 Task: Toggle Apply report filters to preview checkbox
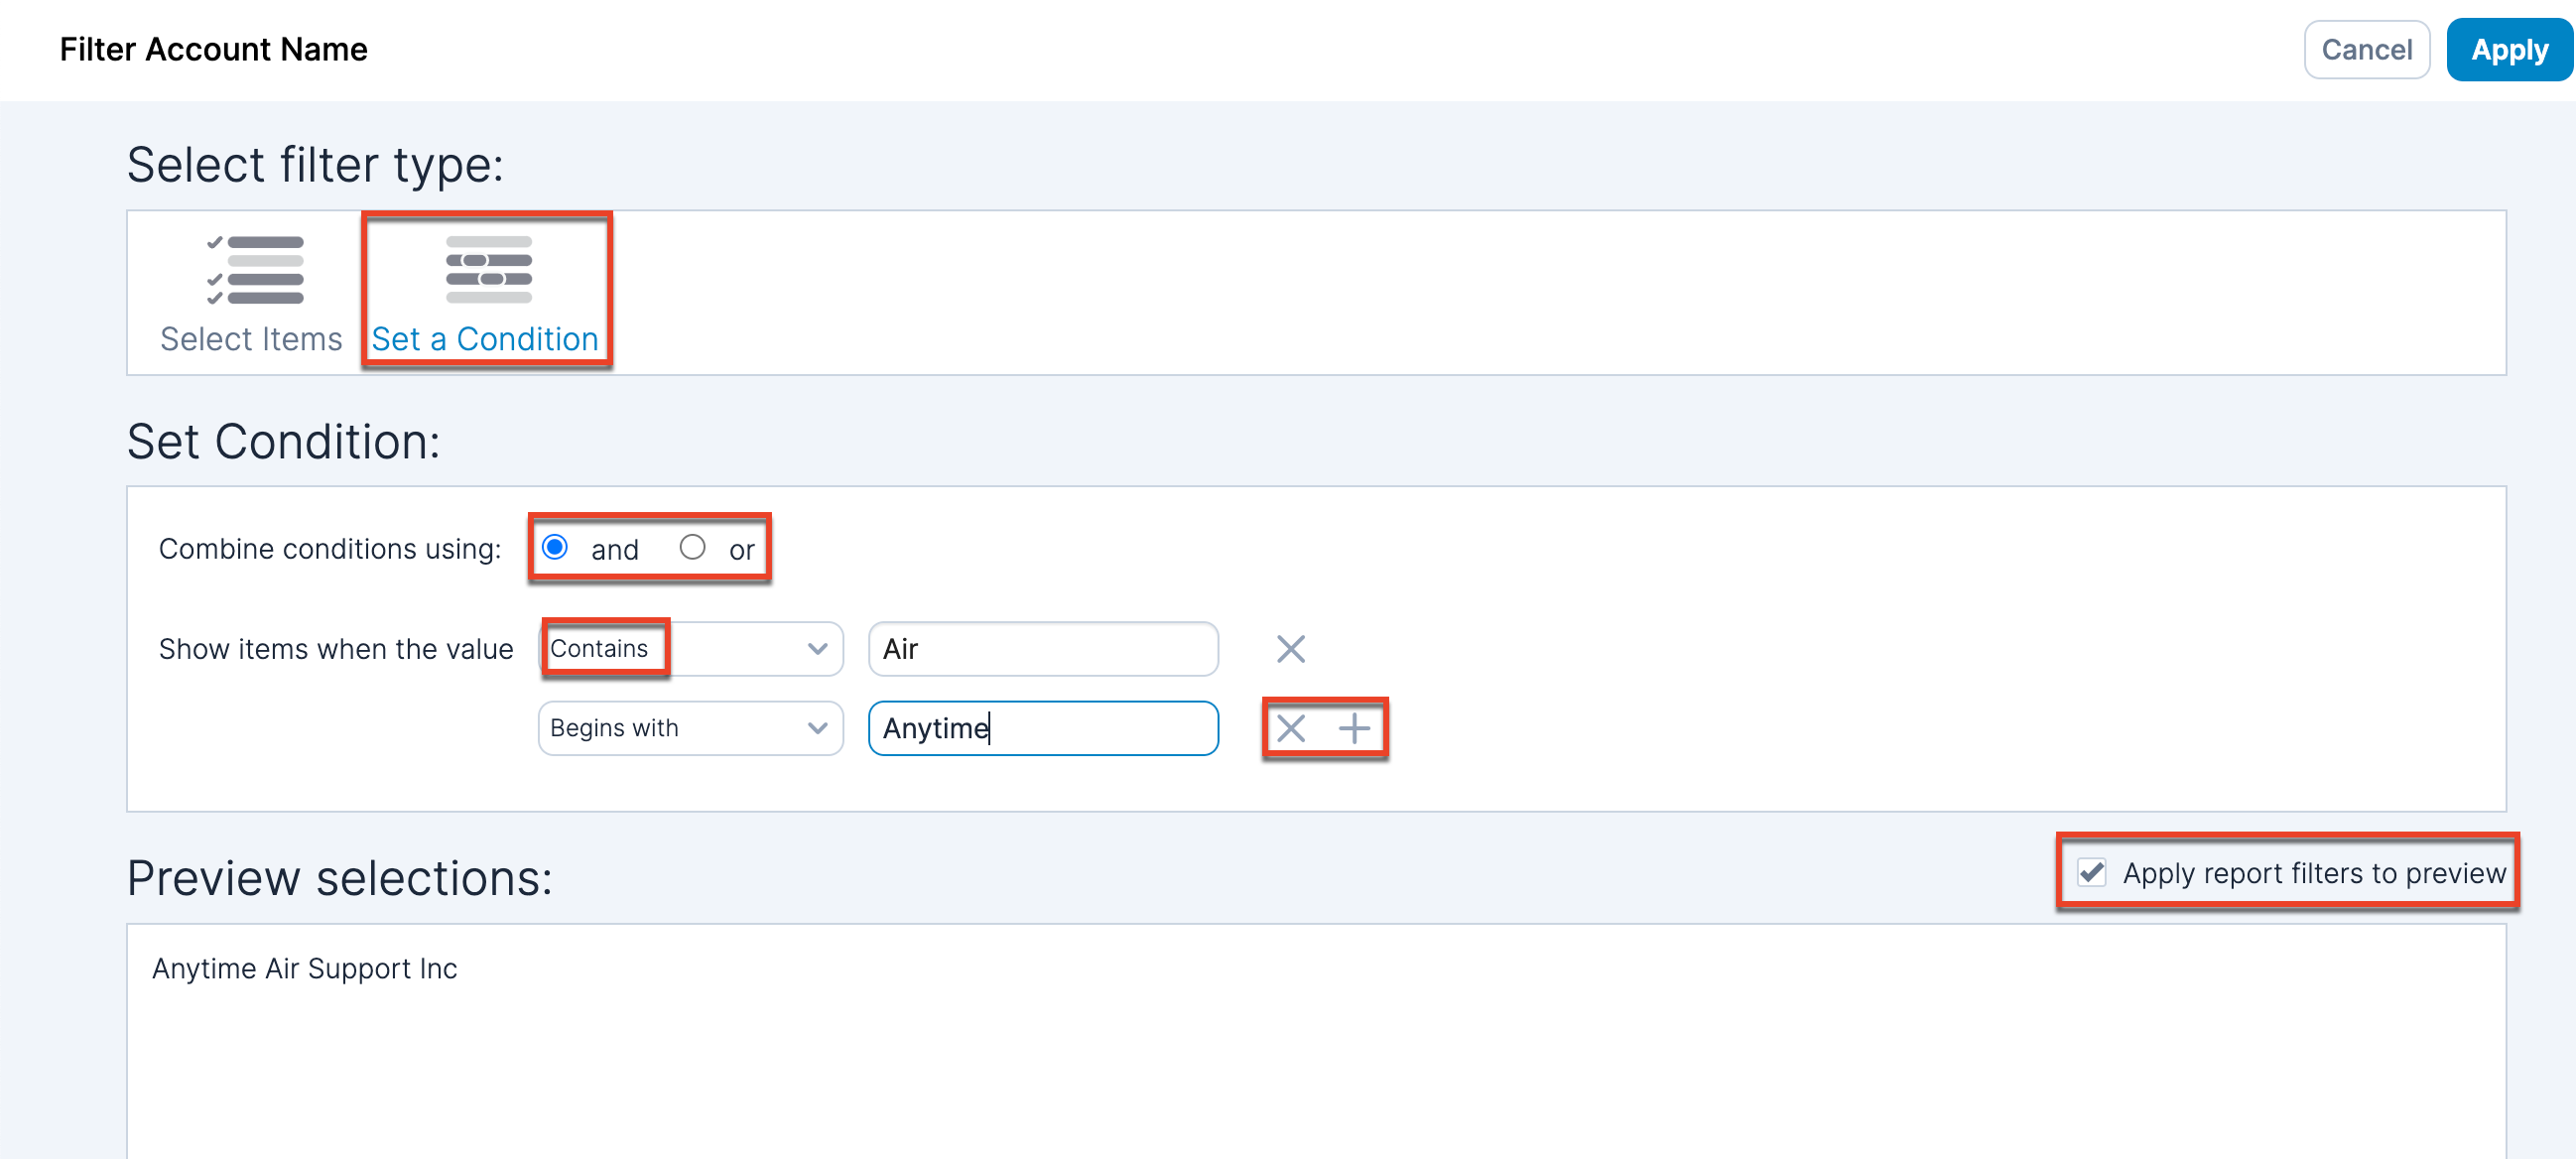pos(2091,872)
